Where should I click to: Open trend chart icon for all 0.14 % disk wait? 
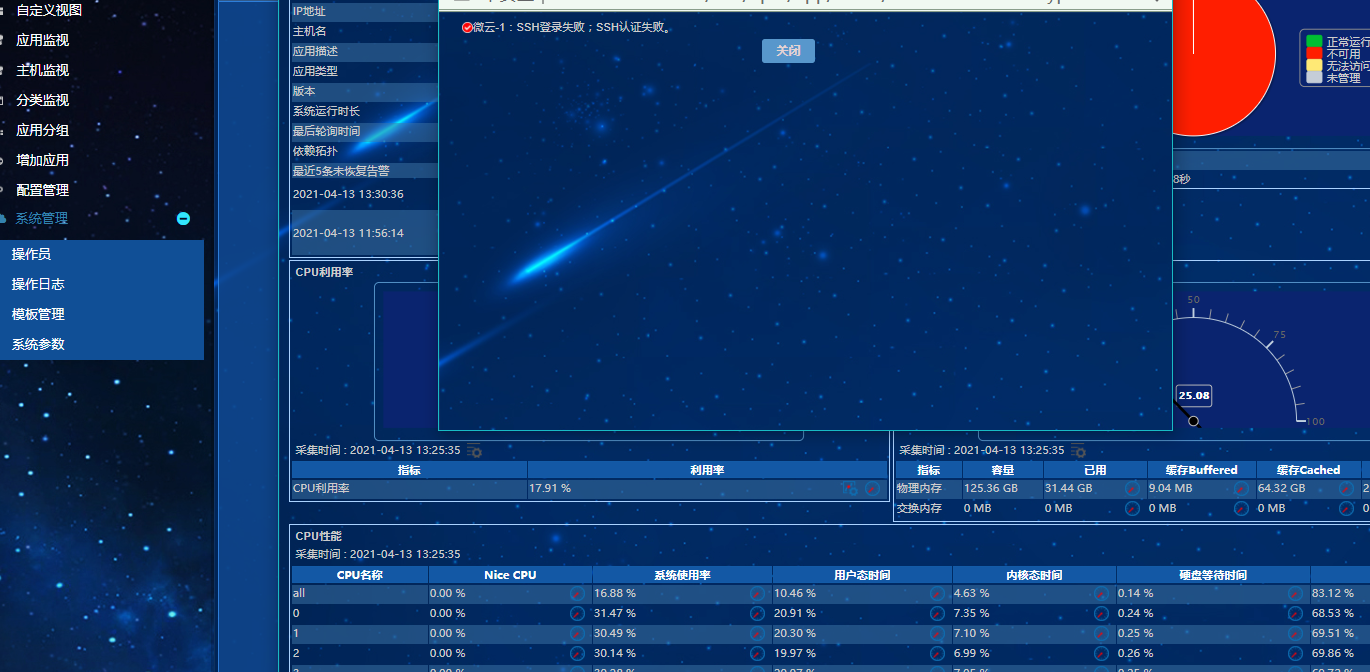tap(1295, 593)
